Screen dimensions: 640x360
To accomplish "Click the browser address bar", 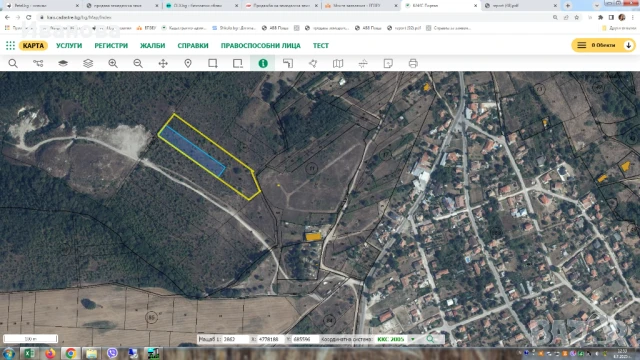I will coord(294,18).
